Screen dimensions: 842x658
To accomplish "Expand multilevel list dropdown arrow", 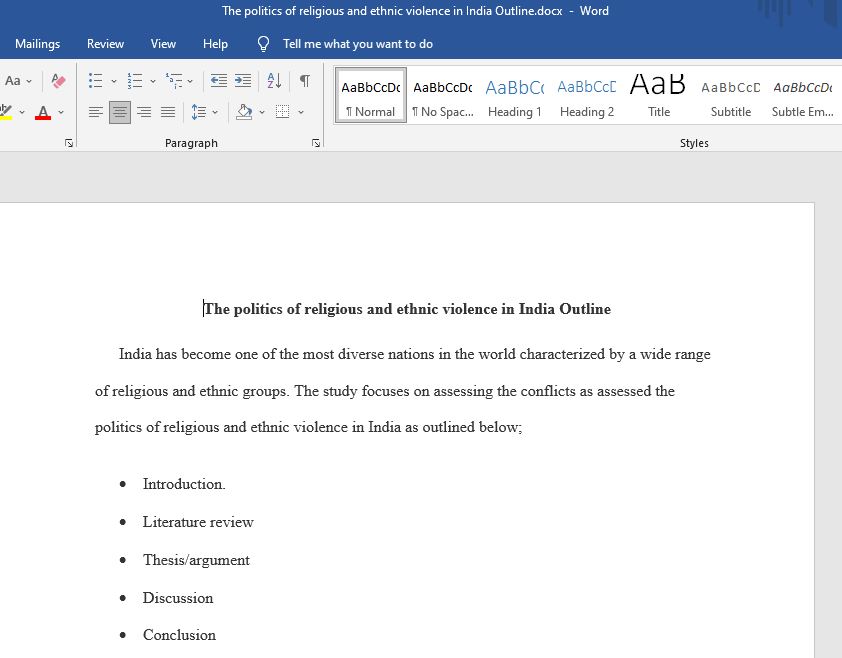I will [x=190, y=82].
